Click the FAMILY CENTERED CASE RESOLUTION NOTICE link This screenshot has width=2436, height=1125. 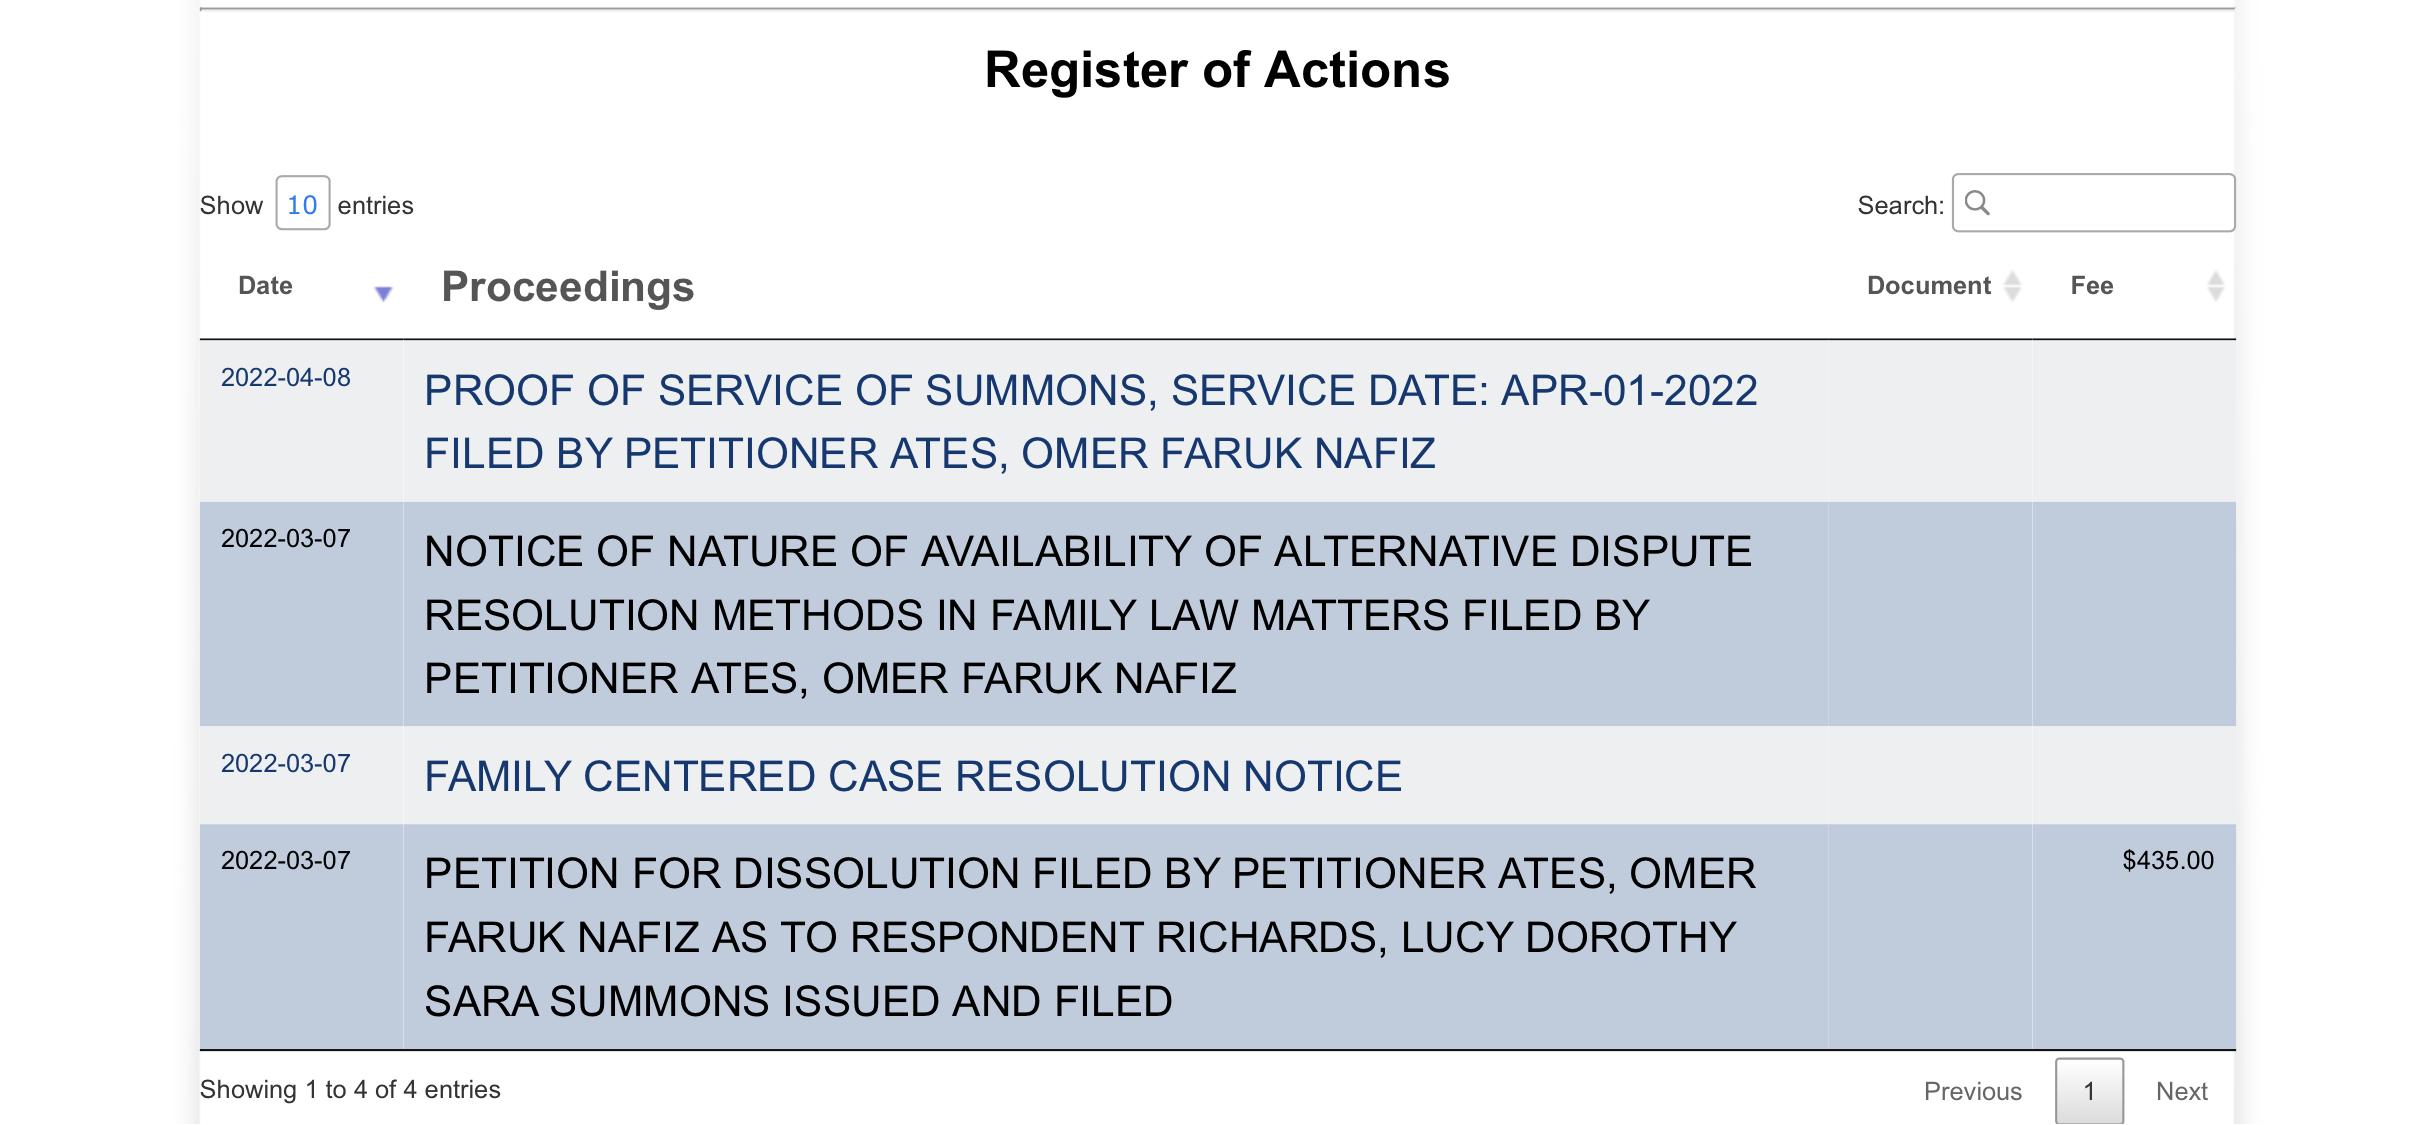912,774
